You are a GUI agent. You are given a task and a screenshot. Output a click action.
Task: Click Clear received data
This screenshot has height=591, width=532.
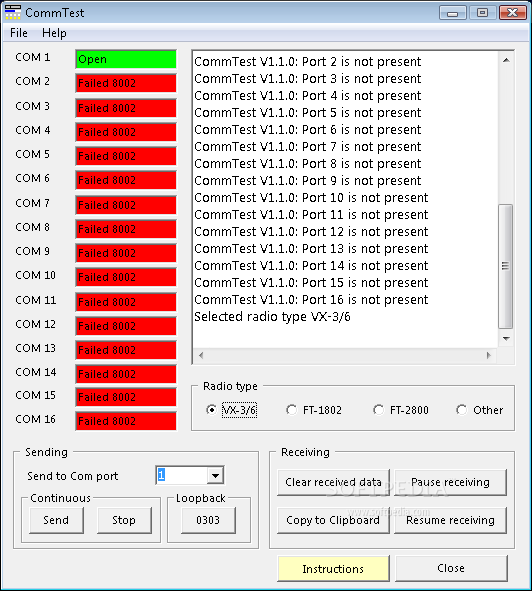(x=333, y=482)
